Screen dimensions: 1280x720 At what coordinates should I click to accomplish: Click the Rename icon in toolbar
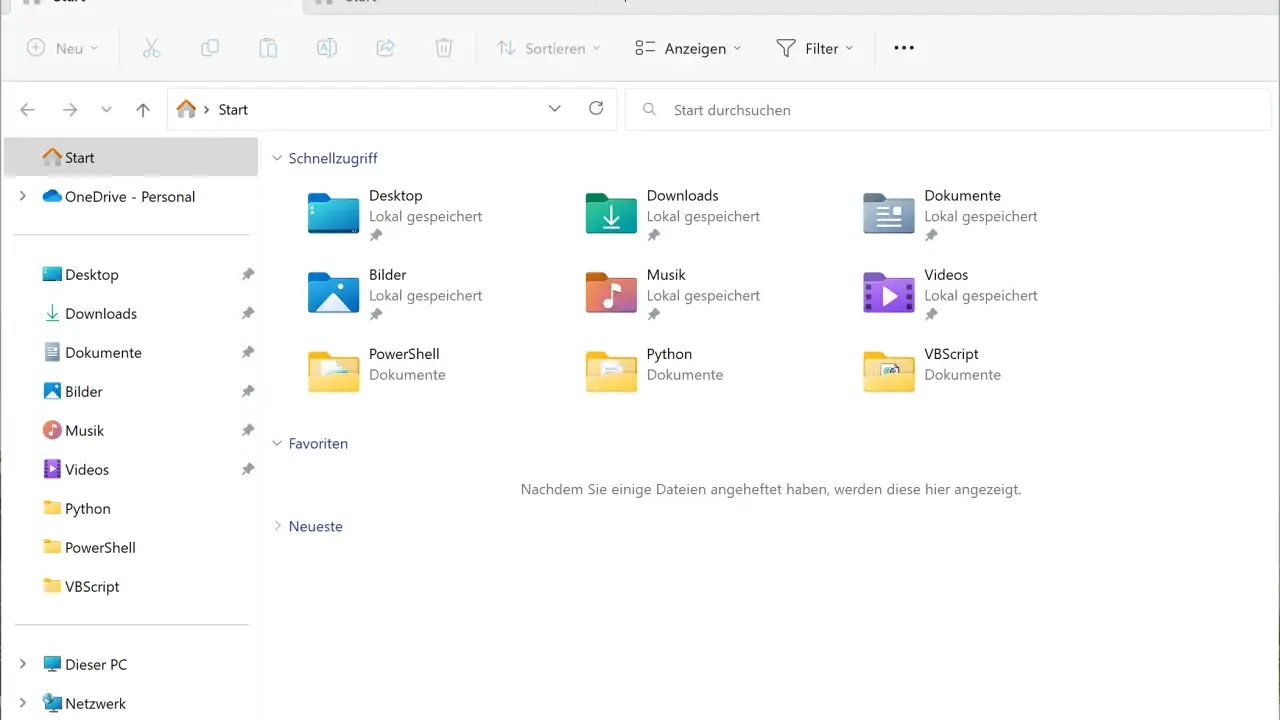pyautogui.click(x=327, y=48)
